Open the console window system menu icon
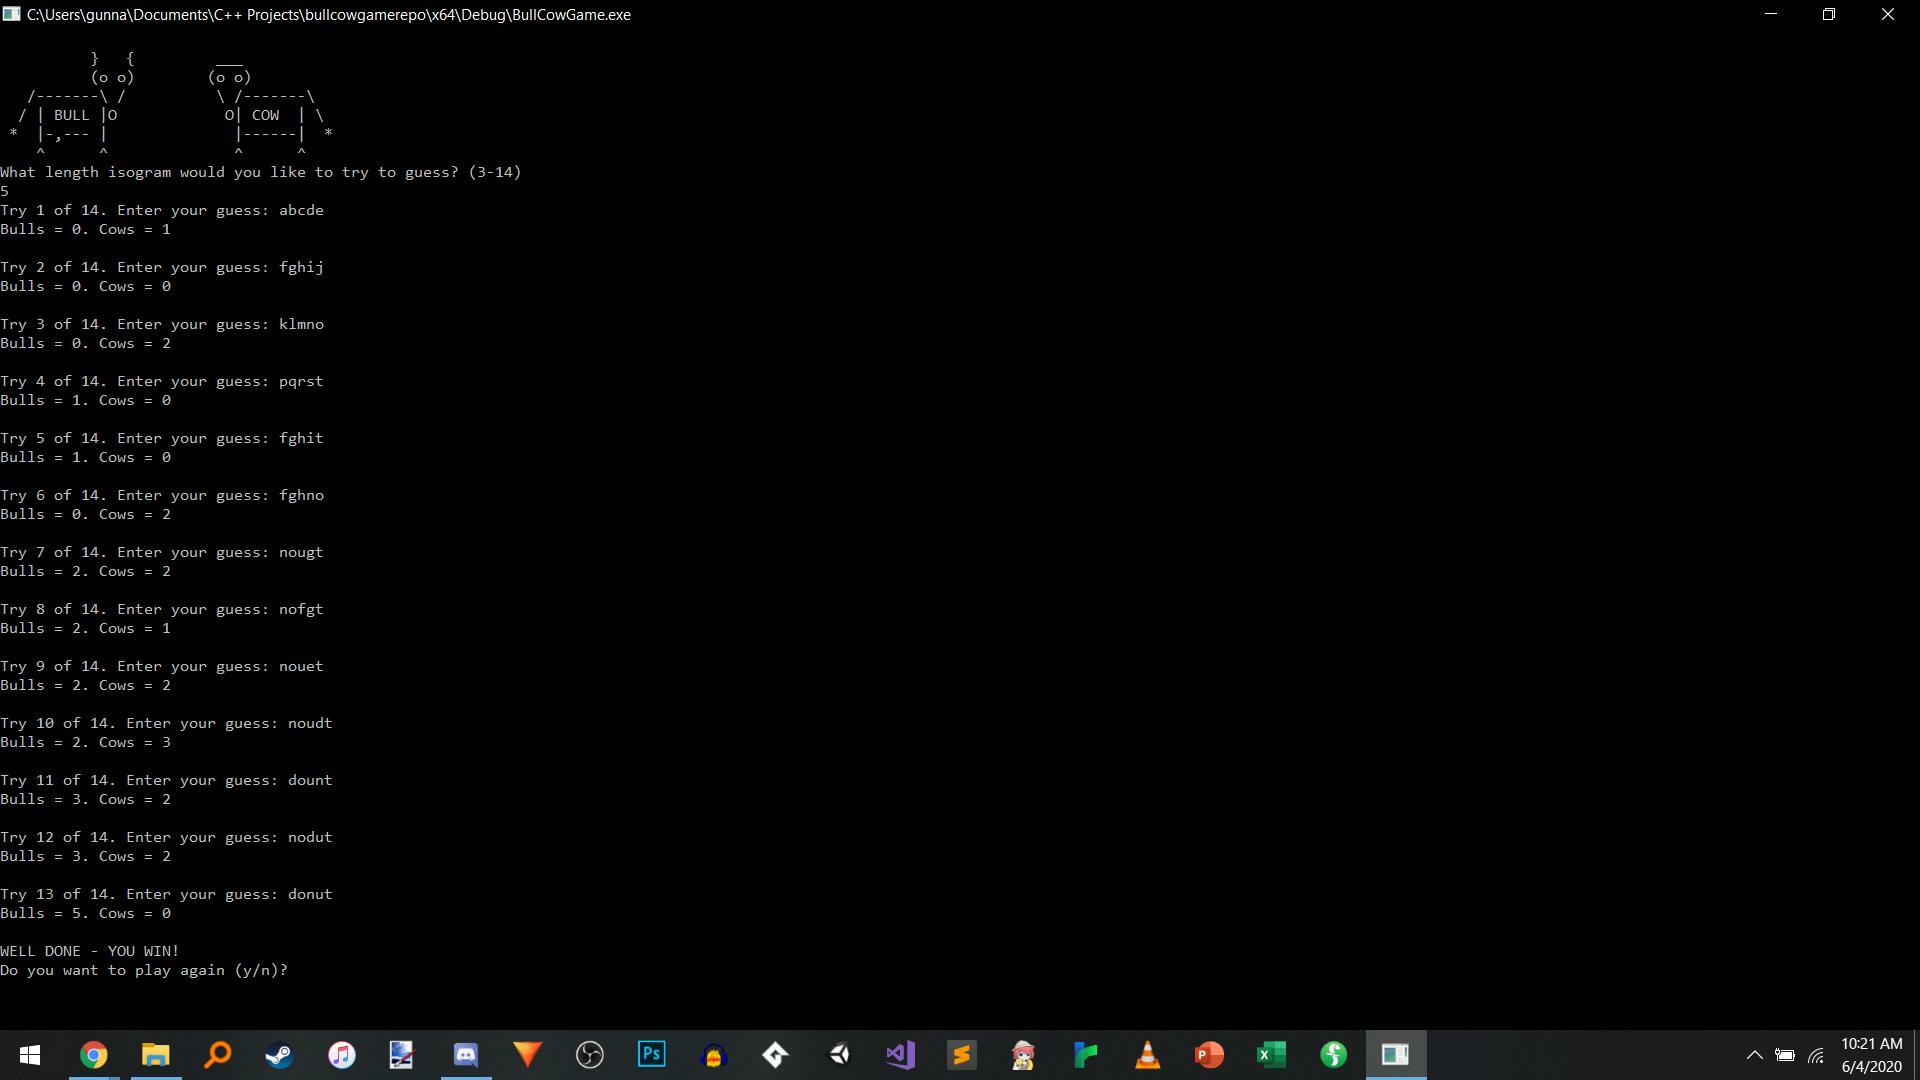 [x=12, y=14]
